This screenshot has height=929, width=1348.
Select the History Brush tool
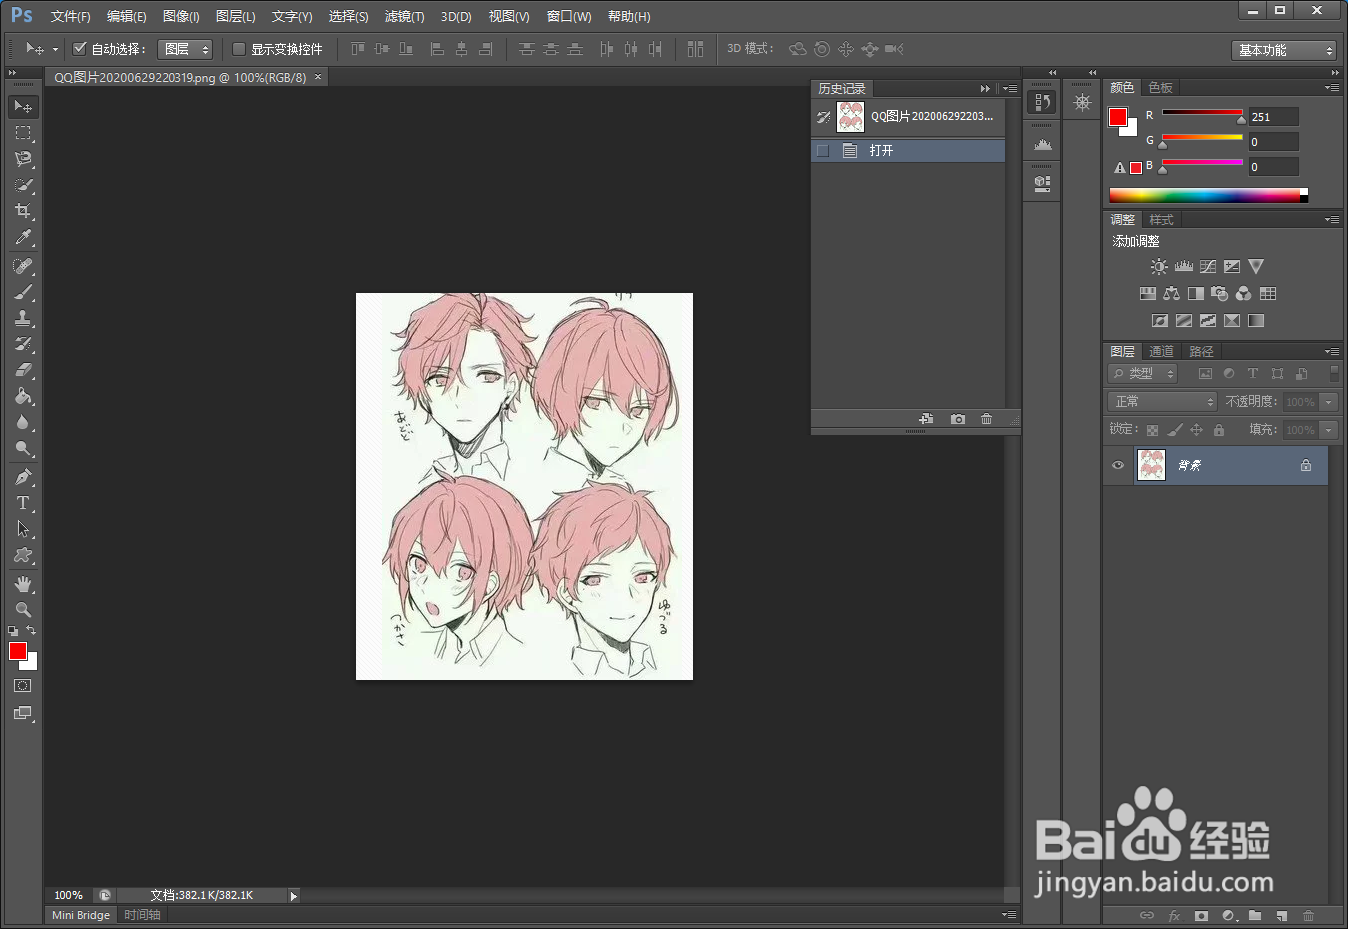[x=23, y=344]
